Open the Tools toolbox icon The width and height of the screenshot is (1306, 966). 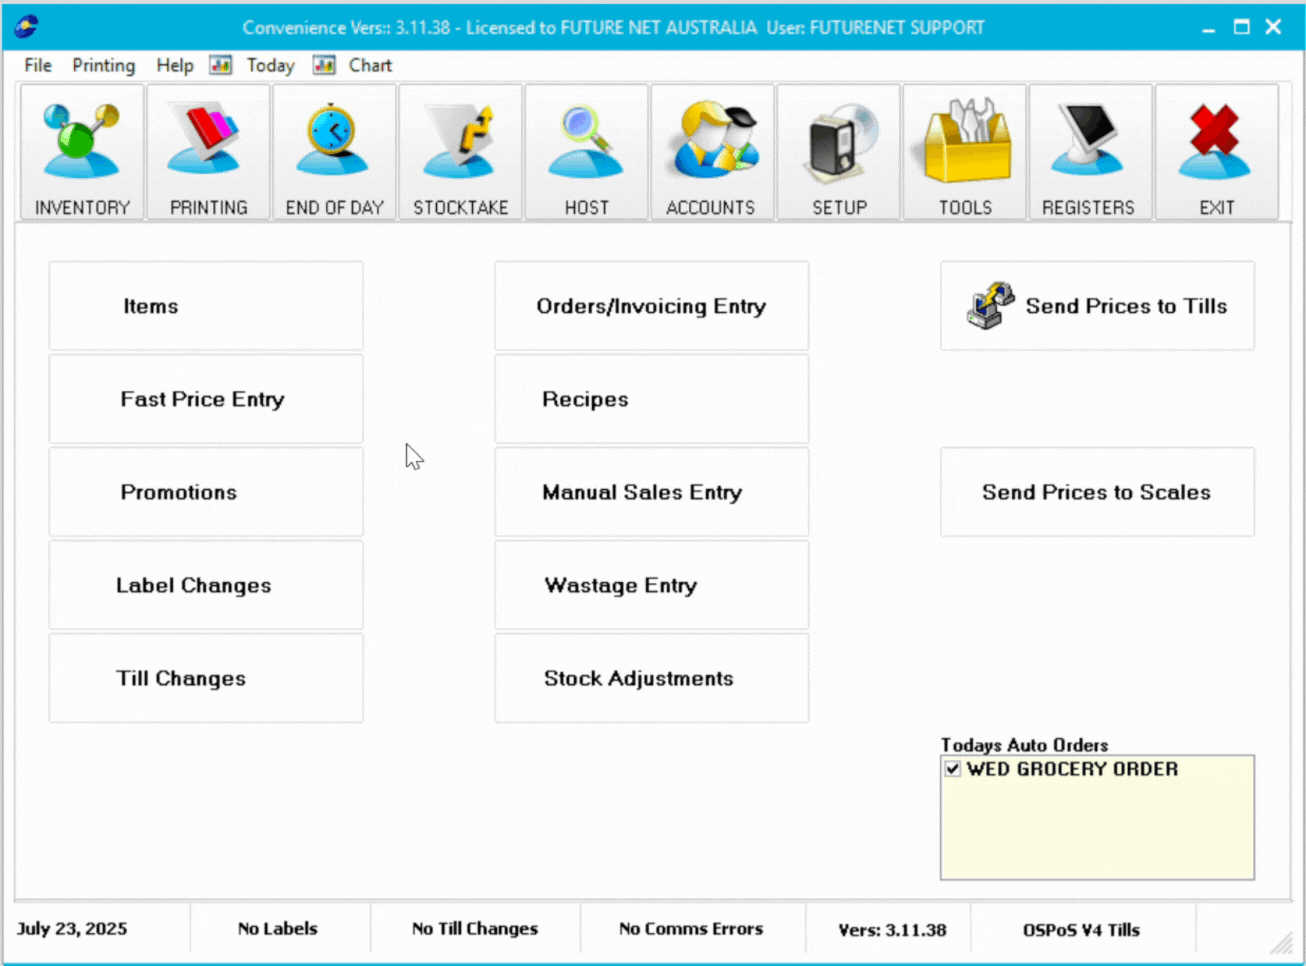tap(964, 152)
